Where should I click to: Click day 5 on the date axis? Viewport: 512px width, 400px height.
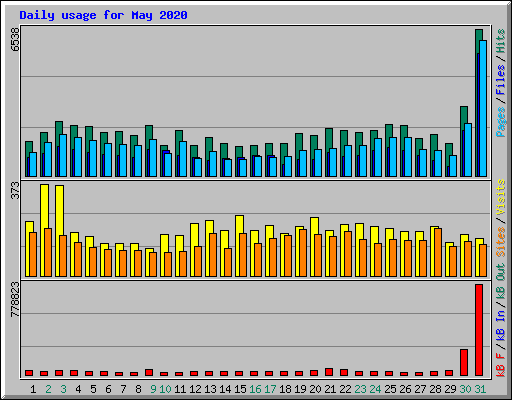[93, 389]
